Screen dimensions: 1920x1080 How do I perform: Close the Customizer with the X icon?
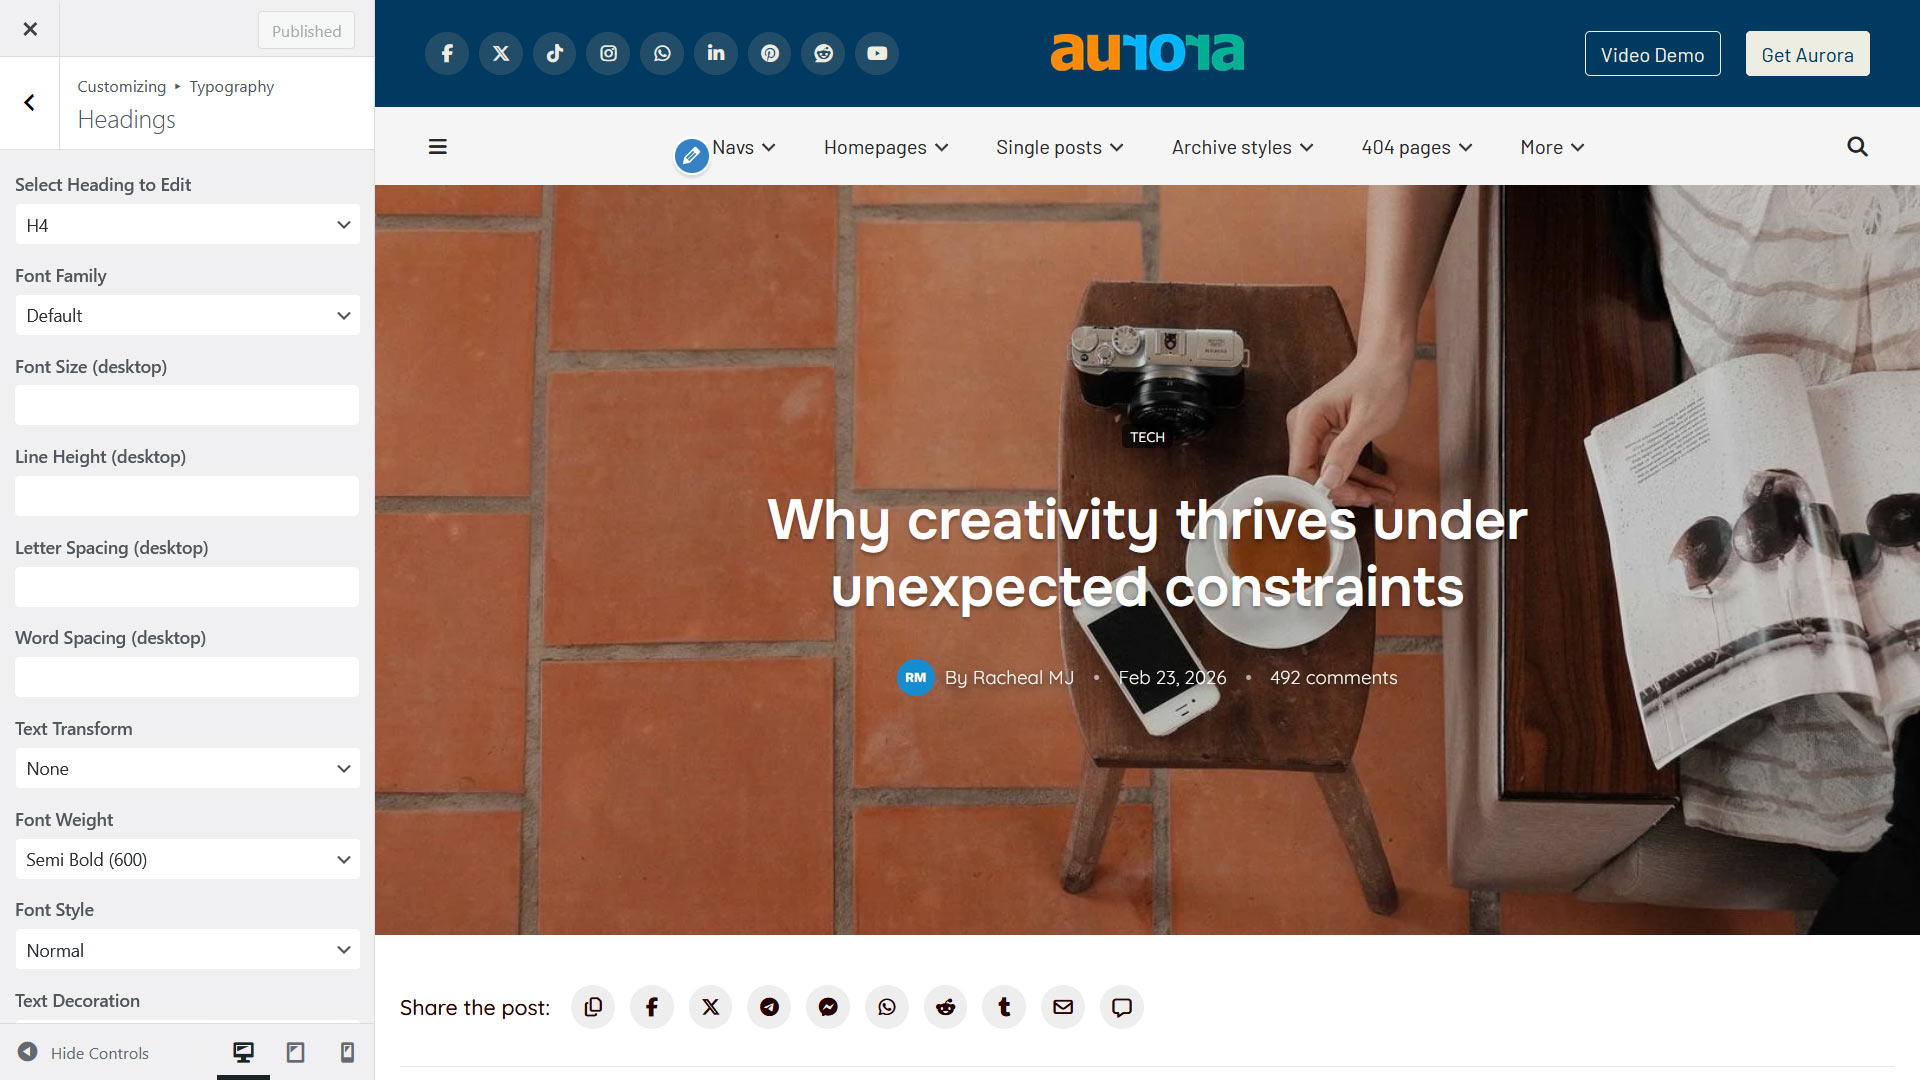pyautogui.click(x=30, y=29)
